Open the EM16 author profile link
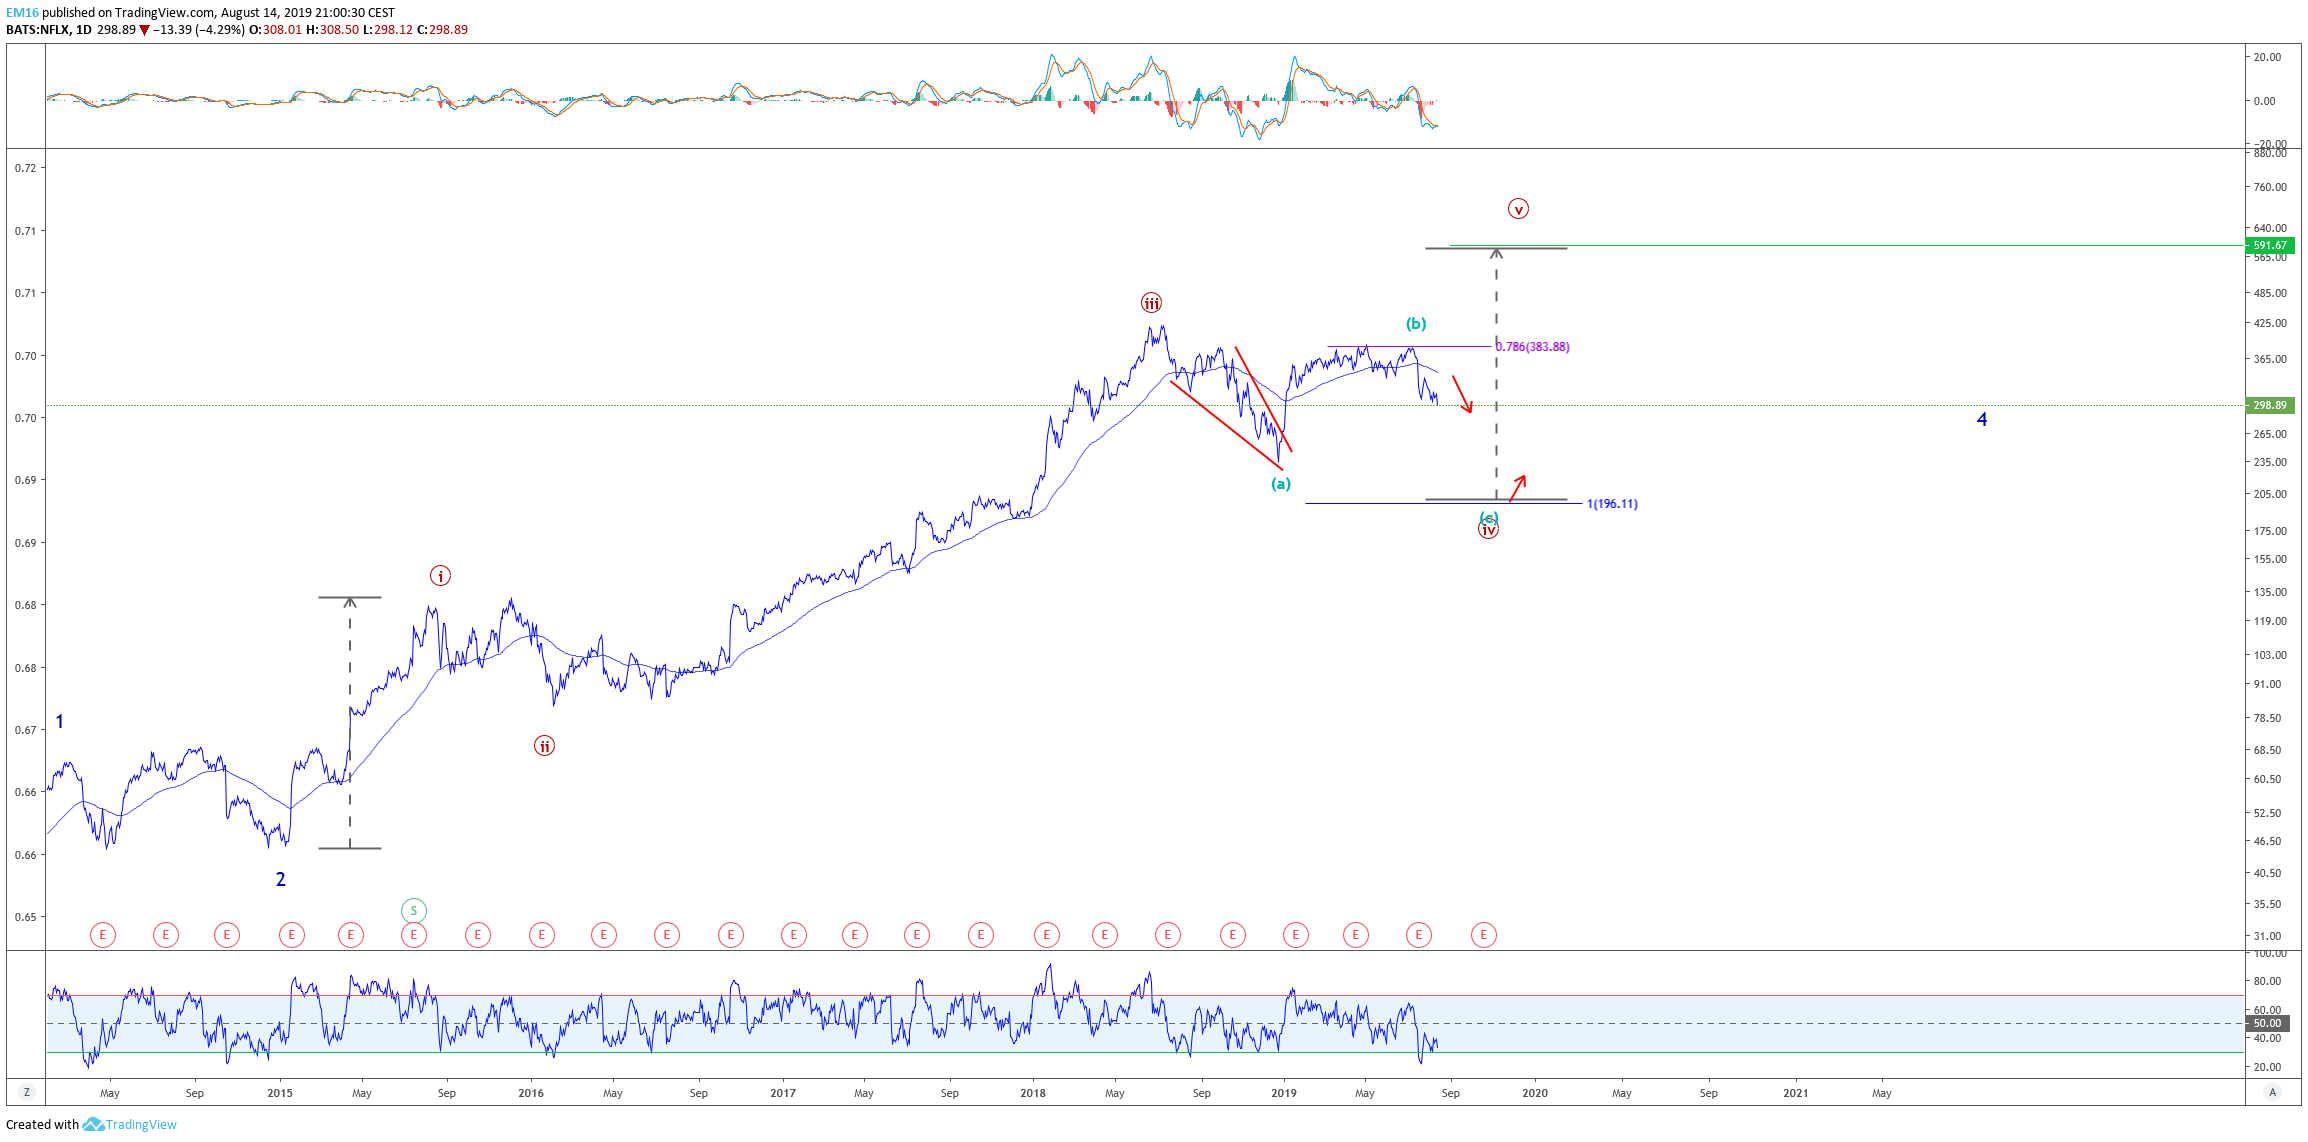Image resolution: width=2308 pixels, height=1142 pixels. tap(22, 13)
